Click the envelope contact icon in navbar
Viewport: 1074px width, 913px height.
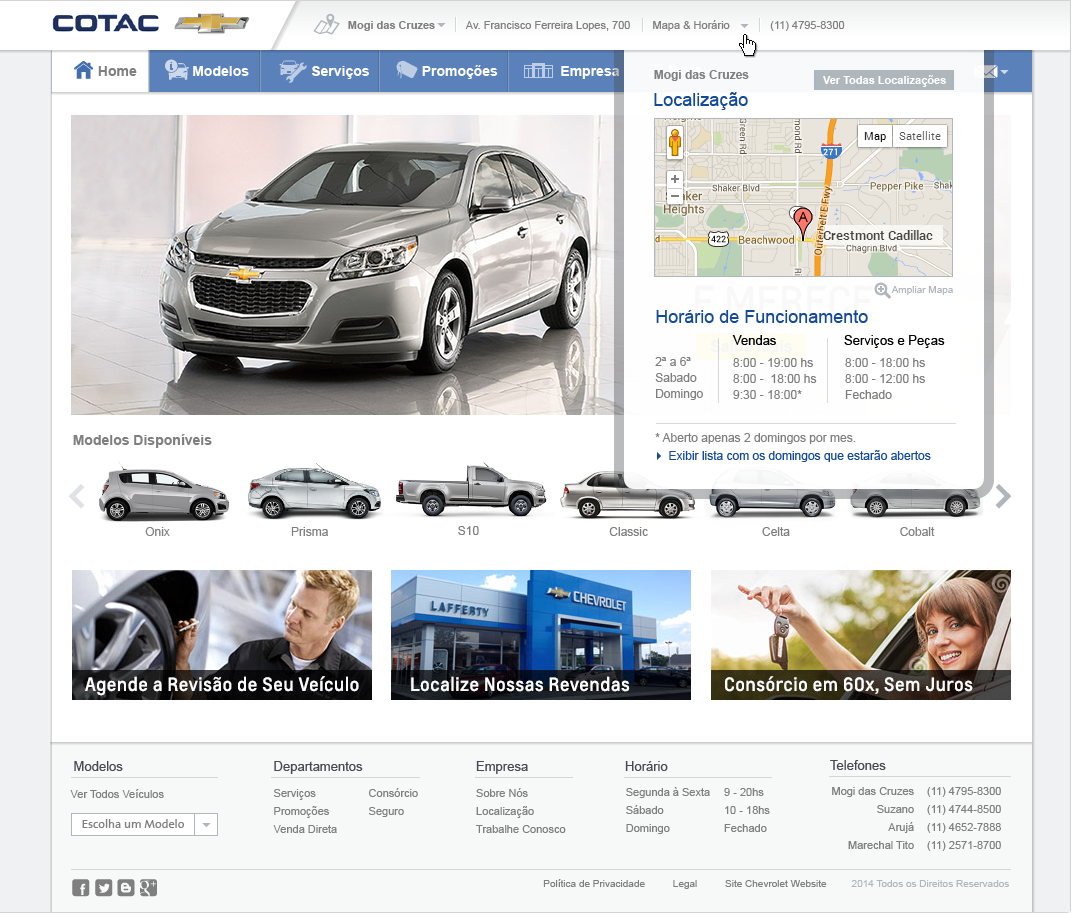click(990, 71)
